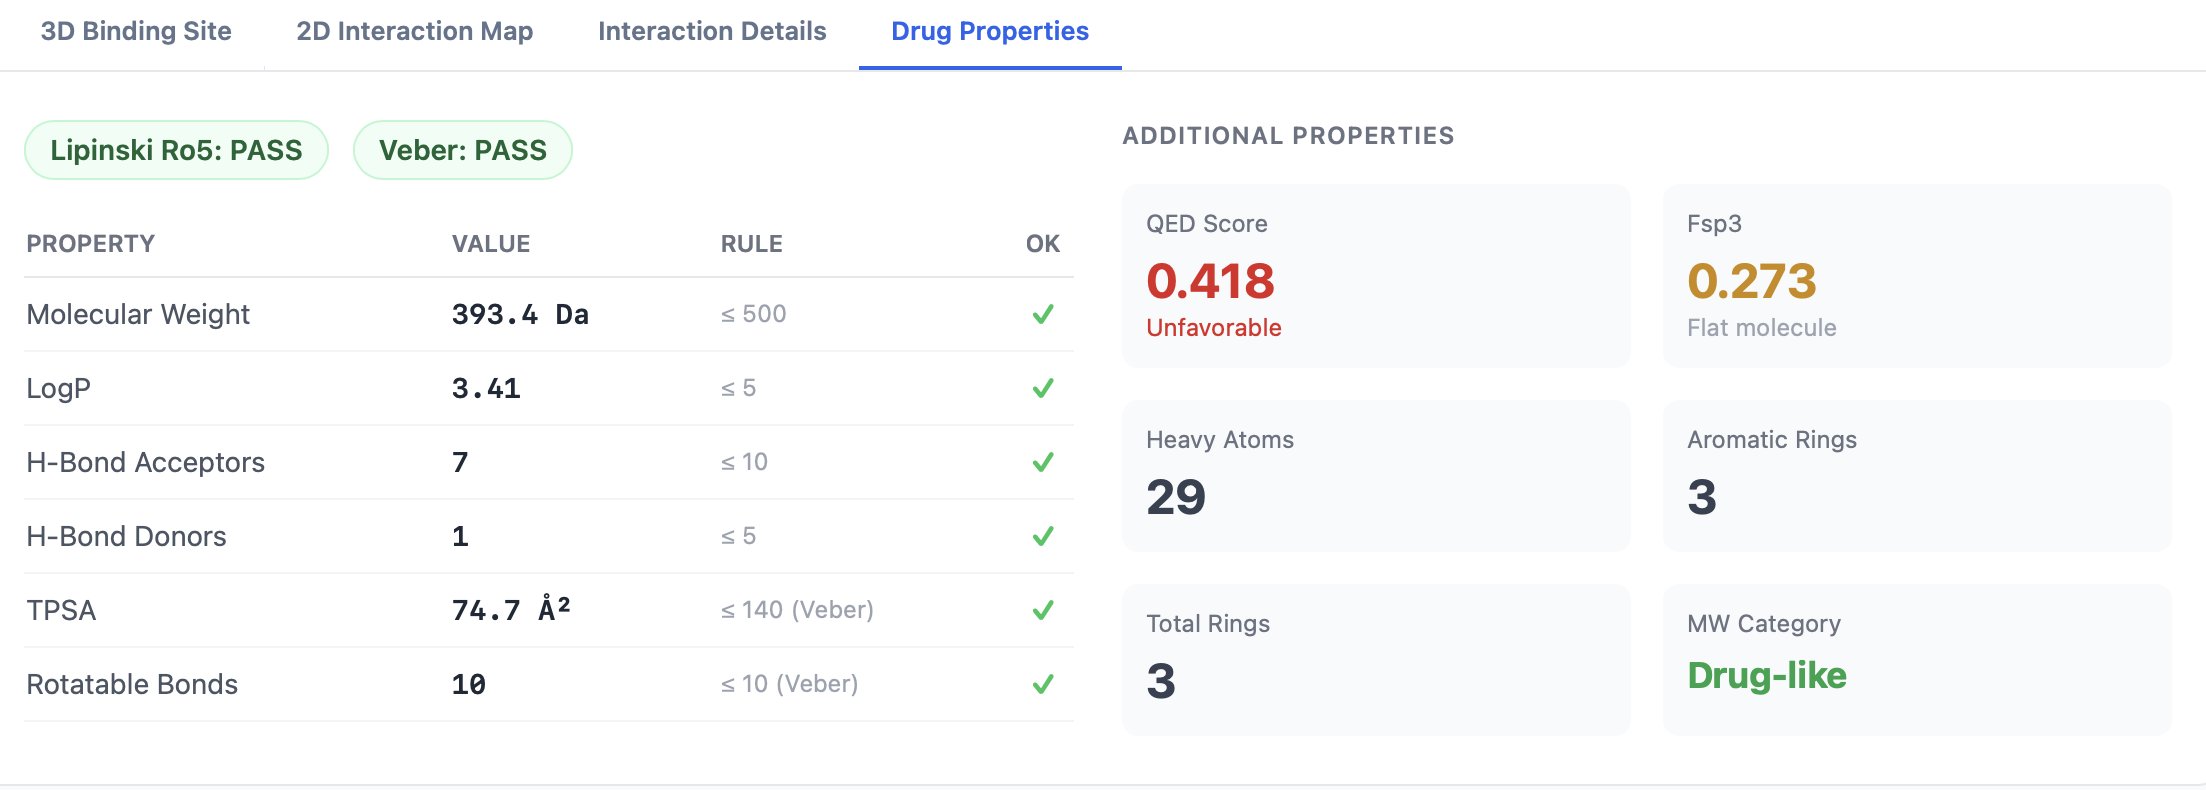Click the 393.4 Da molecular weight value

click(x=520, y=314)
